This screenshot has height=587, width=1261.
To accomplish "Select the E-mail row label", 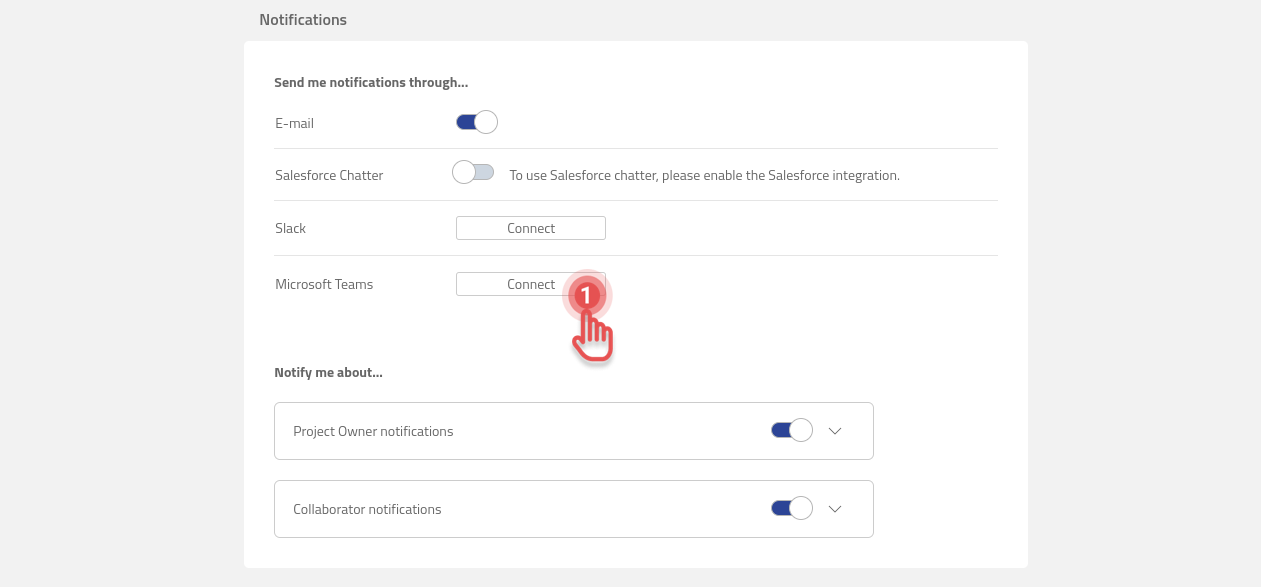I will (x=294, y=123).
